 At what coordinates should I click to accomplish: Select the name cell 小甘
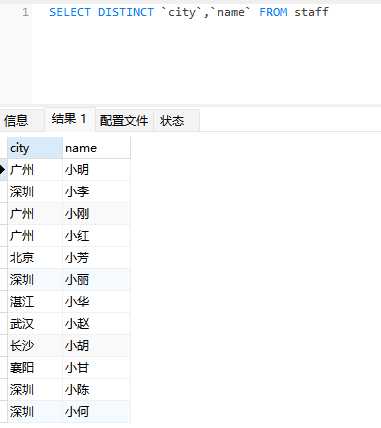point(96,368)
